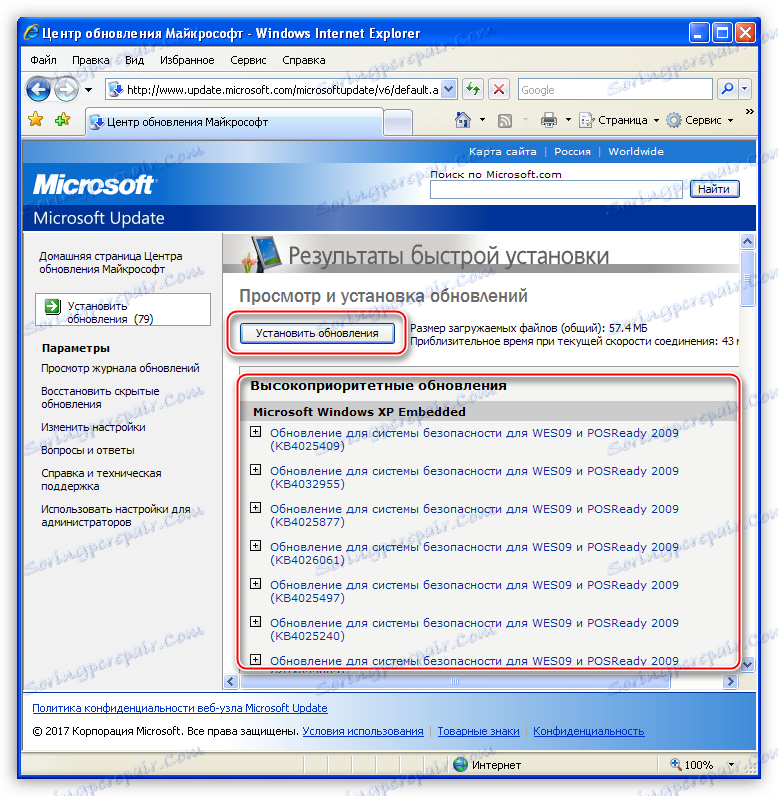Open the Worldwide link

pos(636,151)
